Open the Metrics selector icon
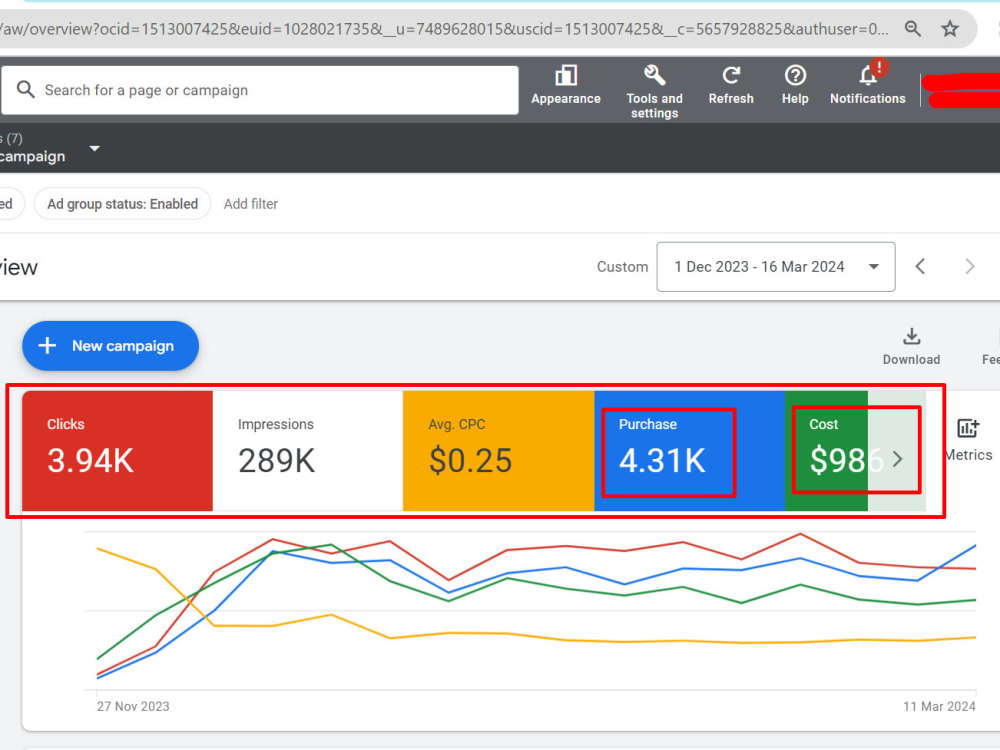Screen dimensions: 1000x750 (967, 429)
